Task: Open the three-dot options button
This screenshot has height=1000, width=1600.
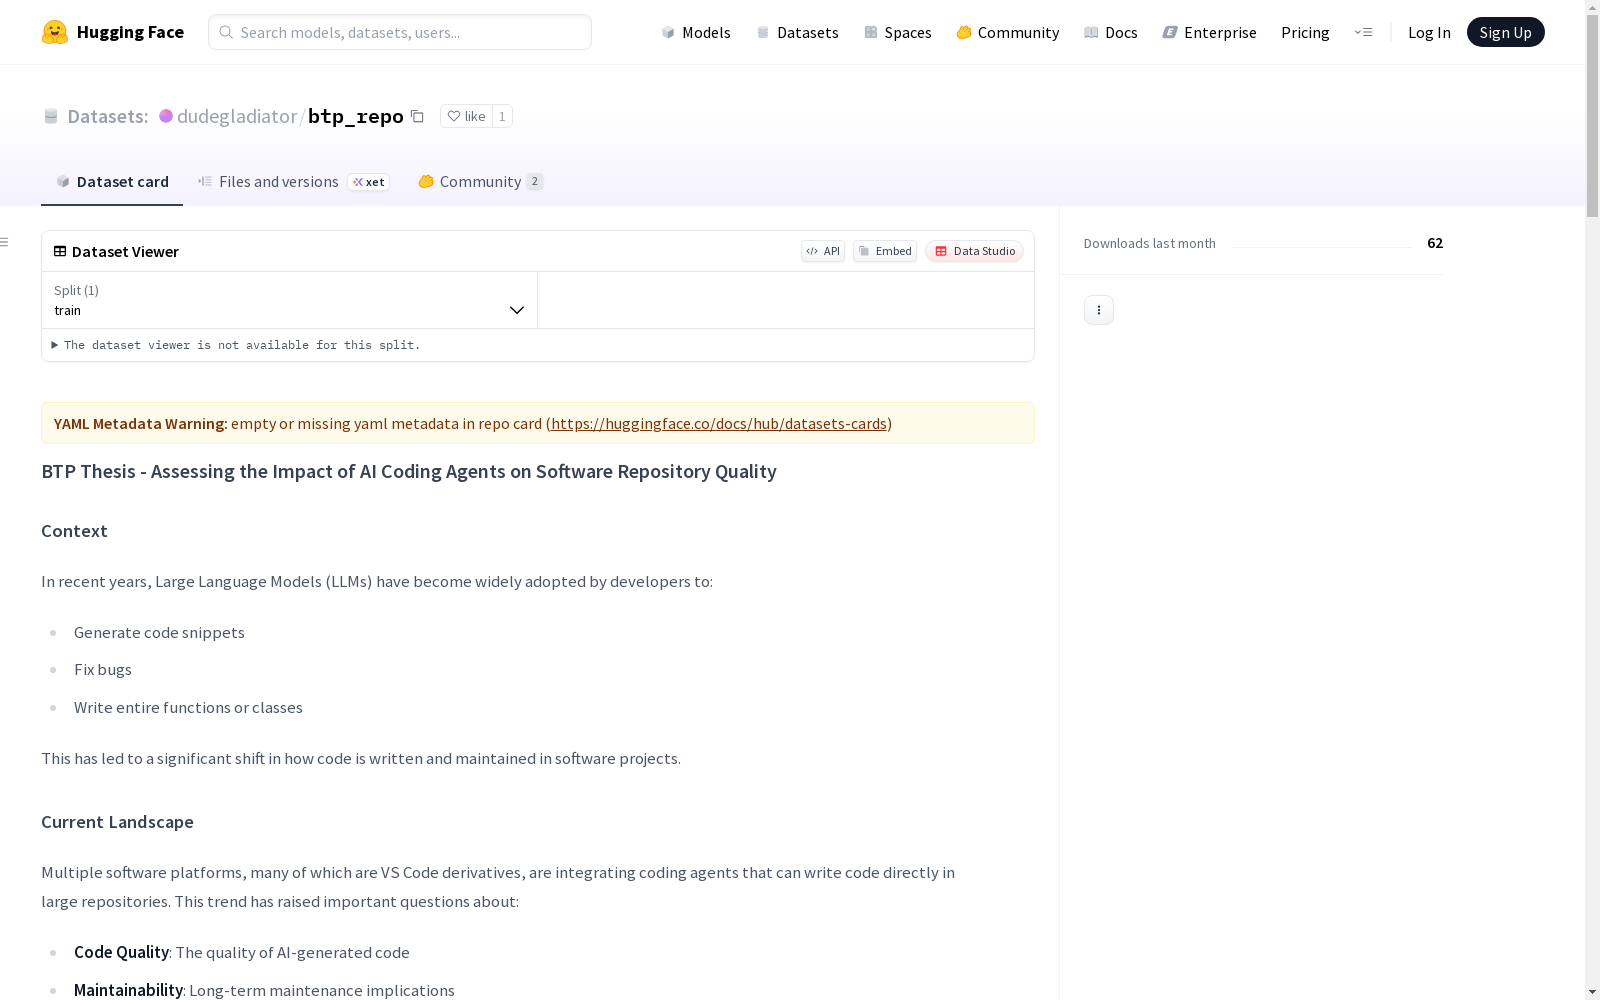Action: (x=1099, y=310)
